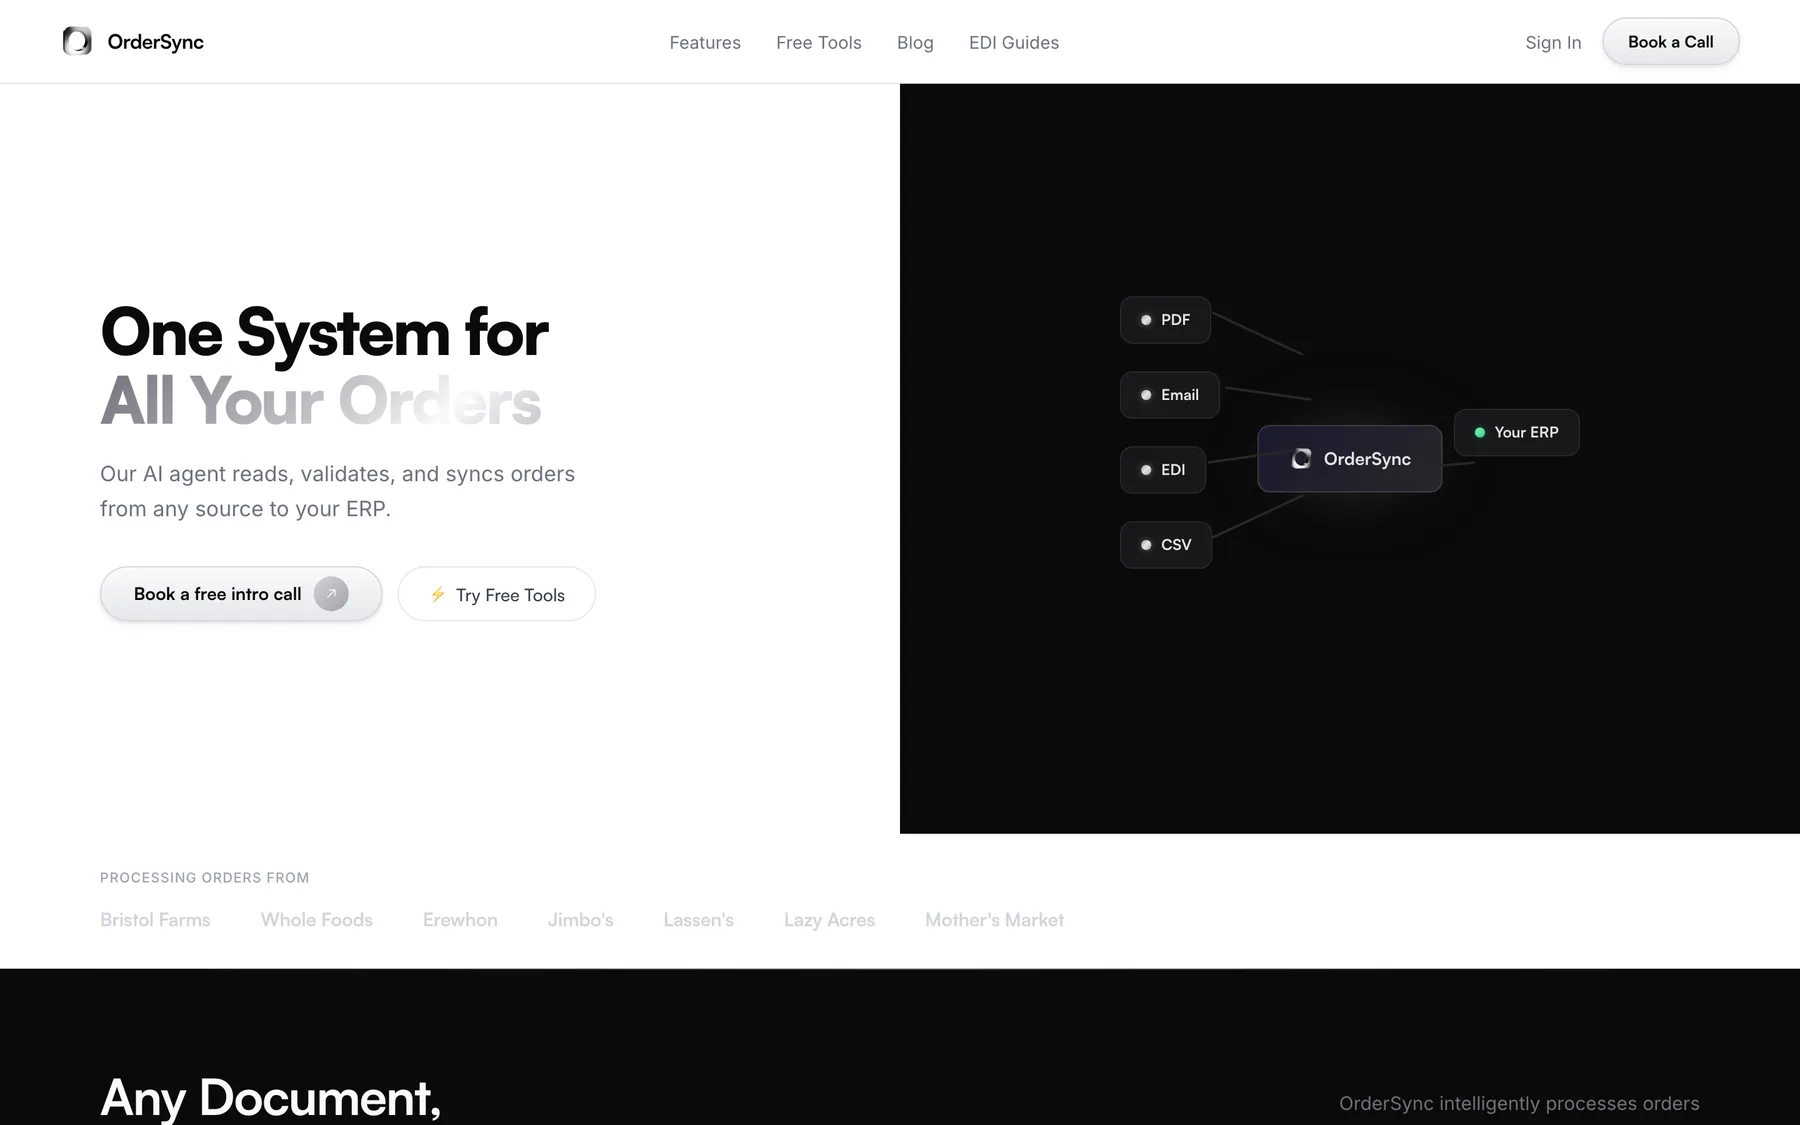Click the Lassen's retailer name
Viewport: 1800px width, 1125px height.
(699, 920)
